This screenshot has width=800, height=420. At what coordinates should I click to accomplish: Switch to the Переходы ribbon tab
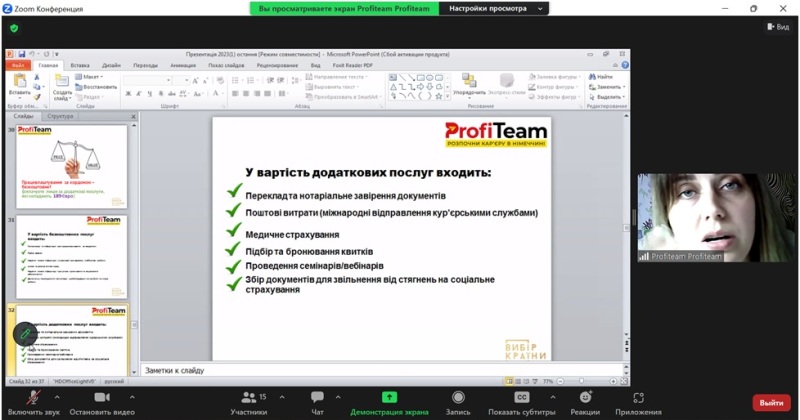point(145,65)
